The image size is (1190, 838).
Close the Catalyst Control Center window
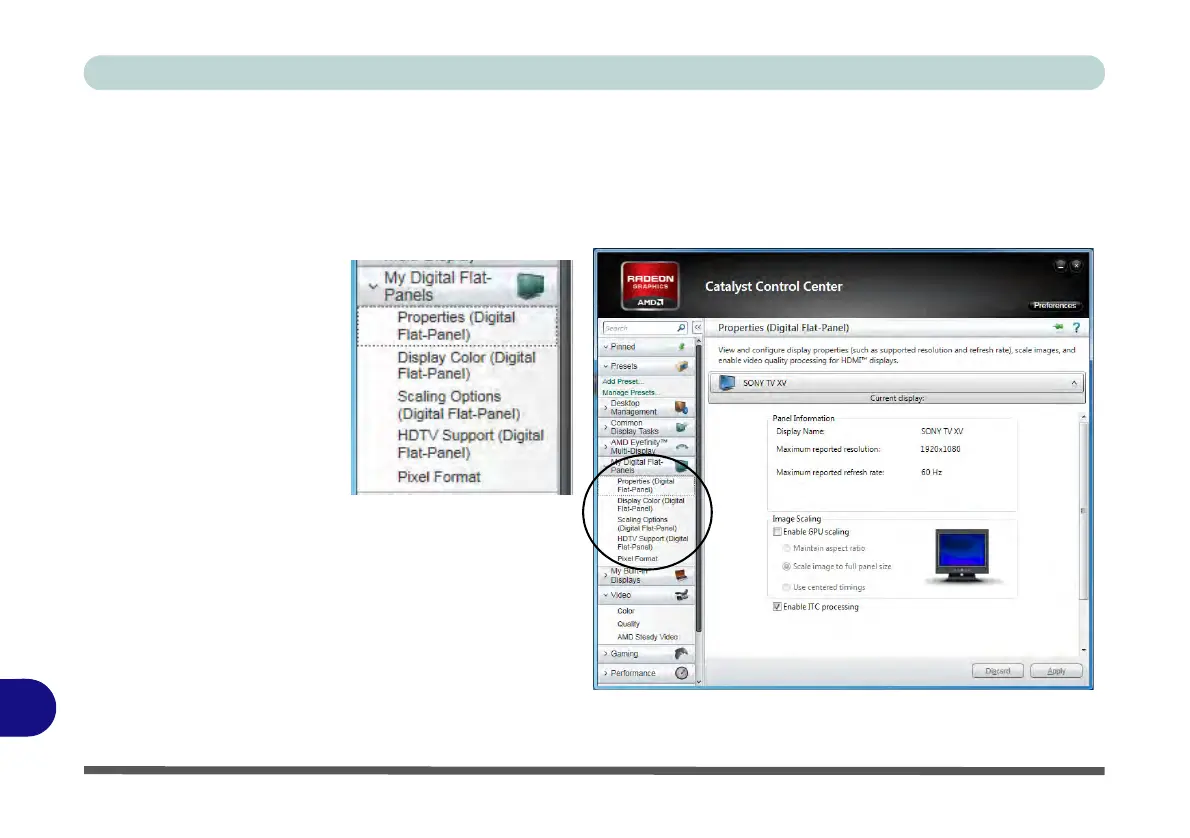point(1076,265)
